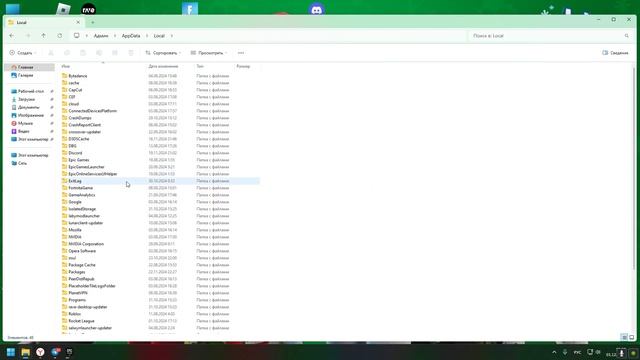Click the Админ breadcrumb
The image size is (640, 360).
pyautogui.click(x=101, y=36)
